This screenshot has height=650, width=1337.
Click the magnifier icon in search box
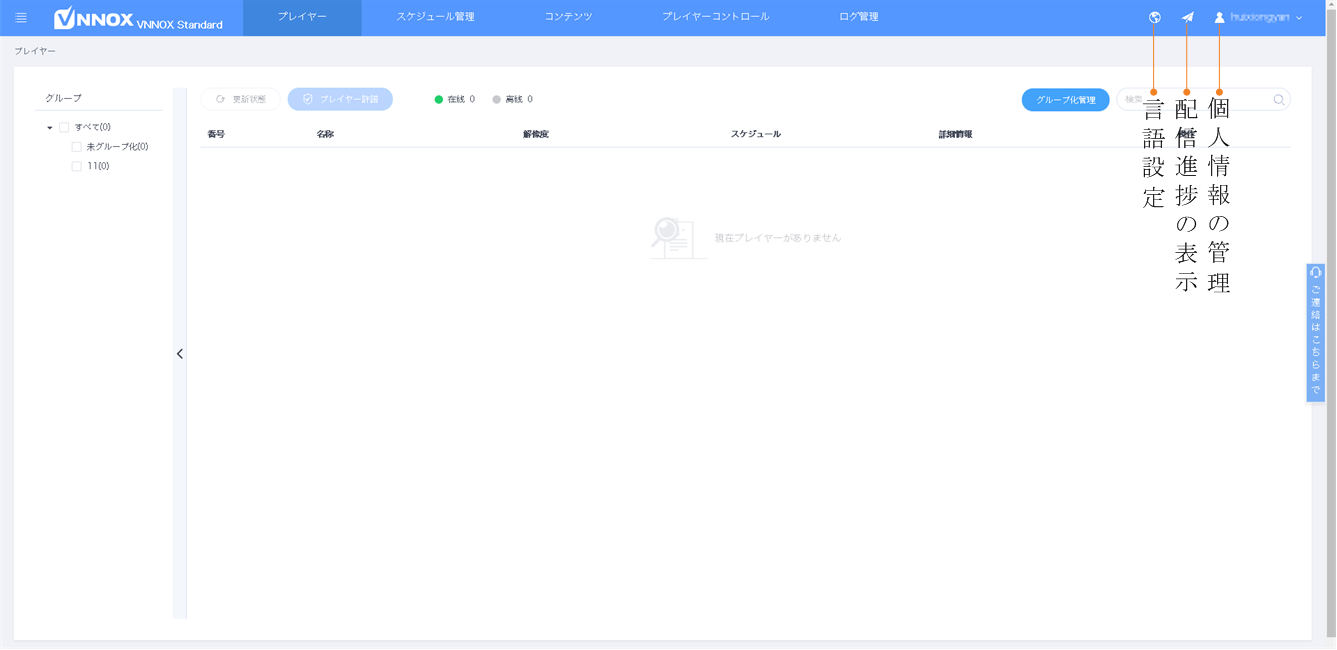(1279, 100)
